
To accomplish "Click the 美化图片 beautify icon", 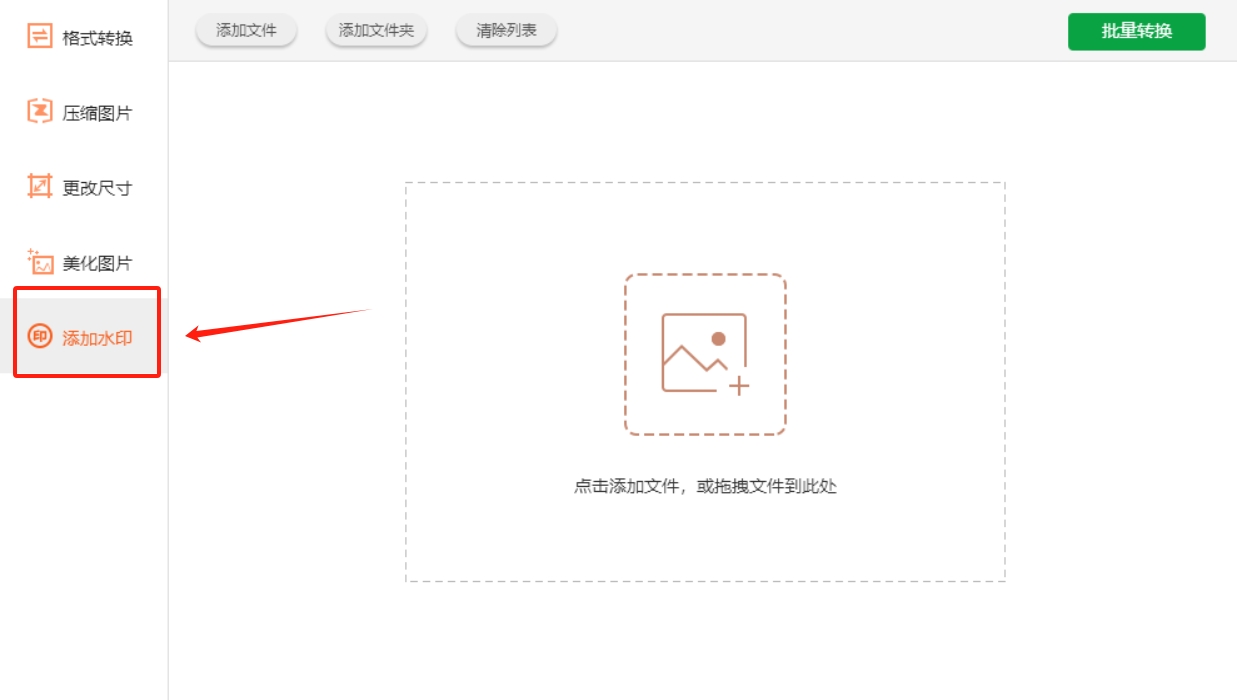I will [x=39, y=262].
